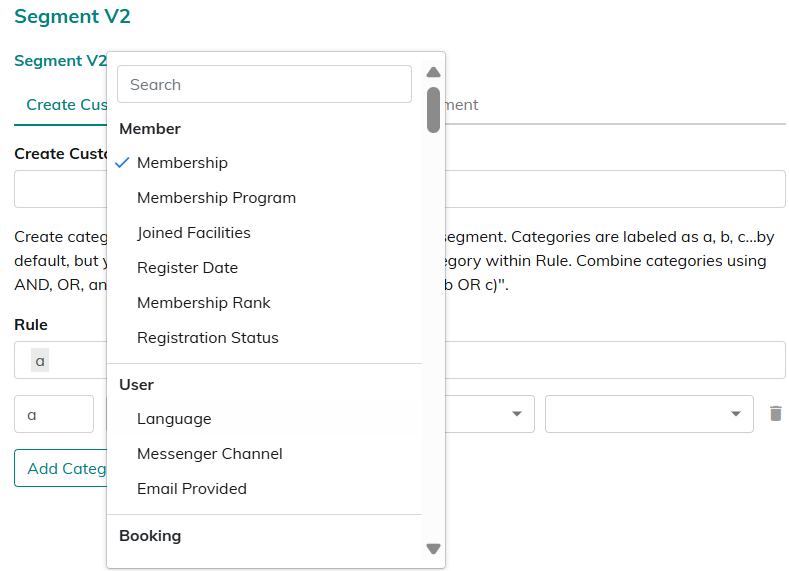
Task: Delete category row with trash icon
Action: [x=775, y=413]
